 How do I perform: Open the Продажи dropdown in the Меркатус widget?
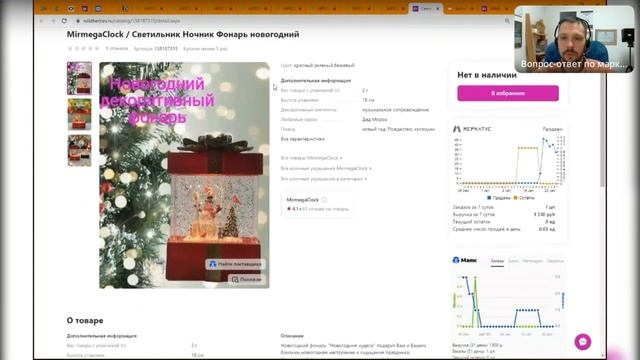pos(553,129)
